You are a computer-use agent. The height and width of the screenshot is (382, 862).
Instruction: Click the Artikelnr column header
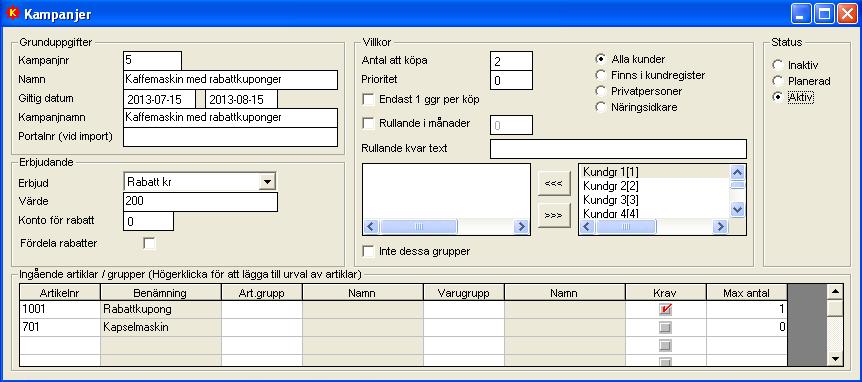pyautogui.click(x=60, y=293)
